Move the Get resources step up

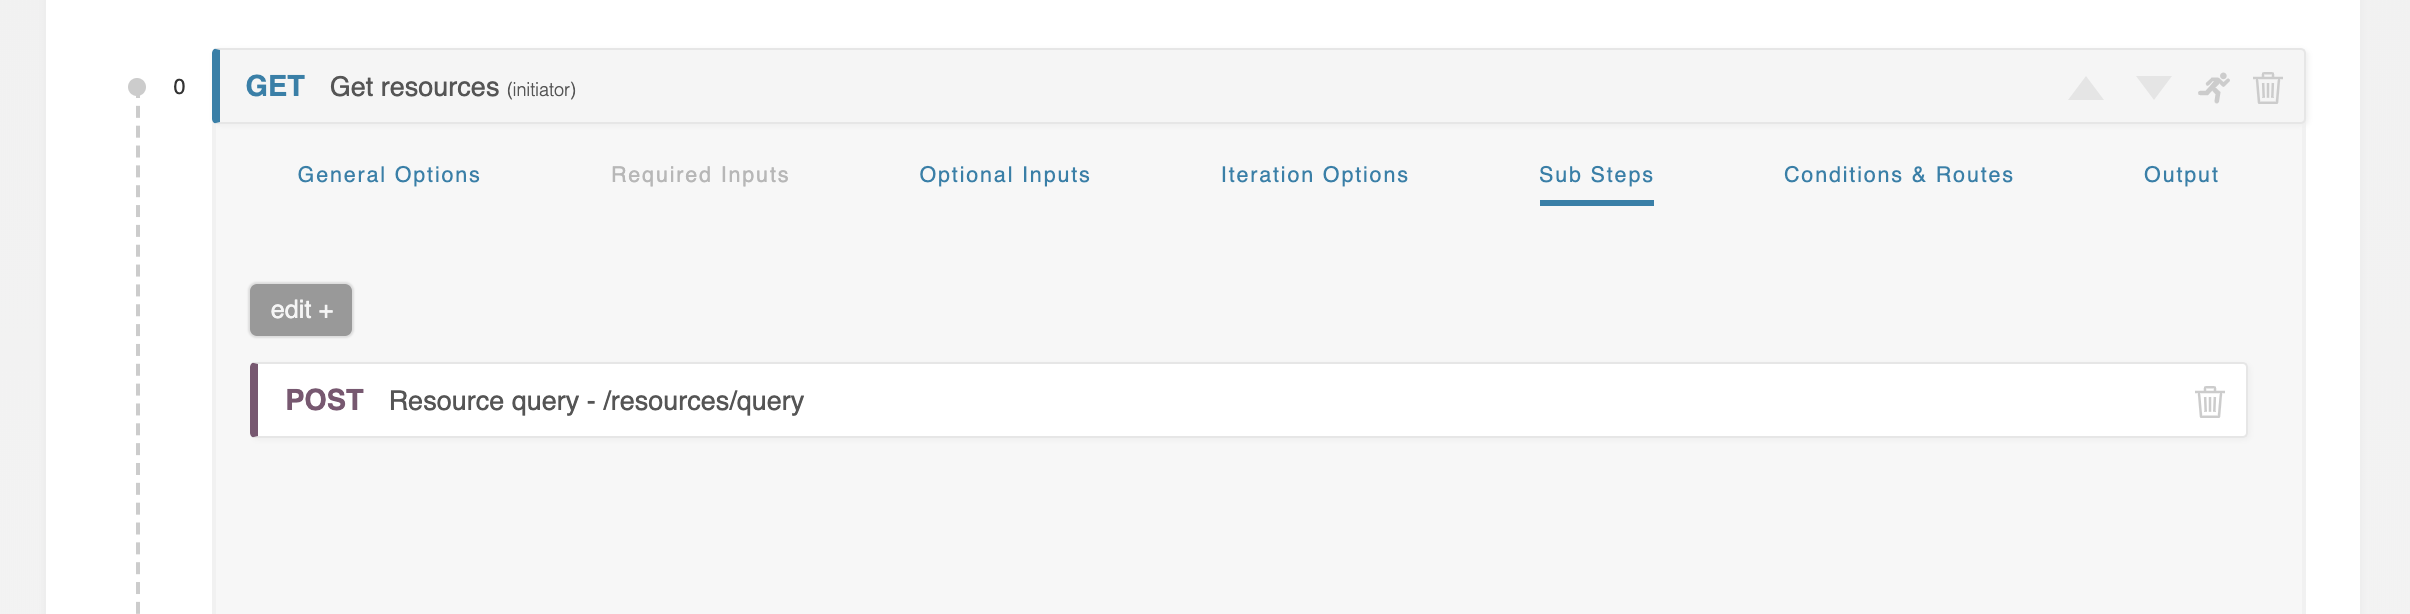pos(2085,89)
